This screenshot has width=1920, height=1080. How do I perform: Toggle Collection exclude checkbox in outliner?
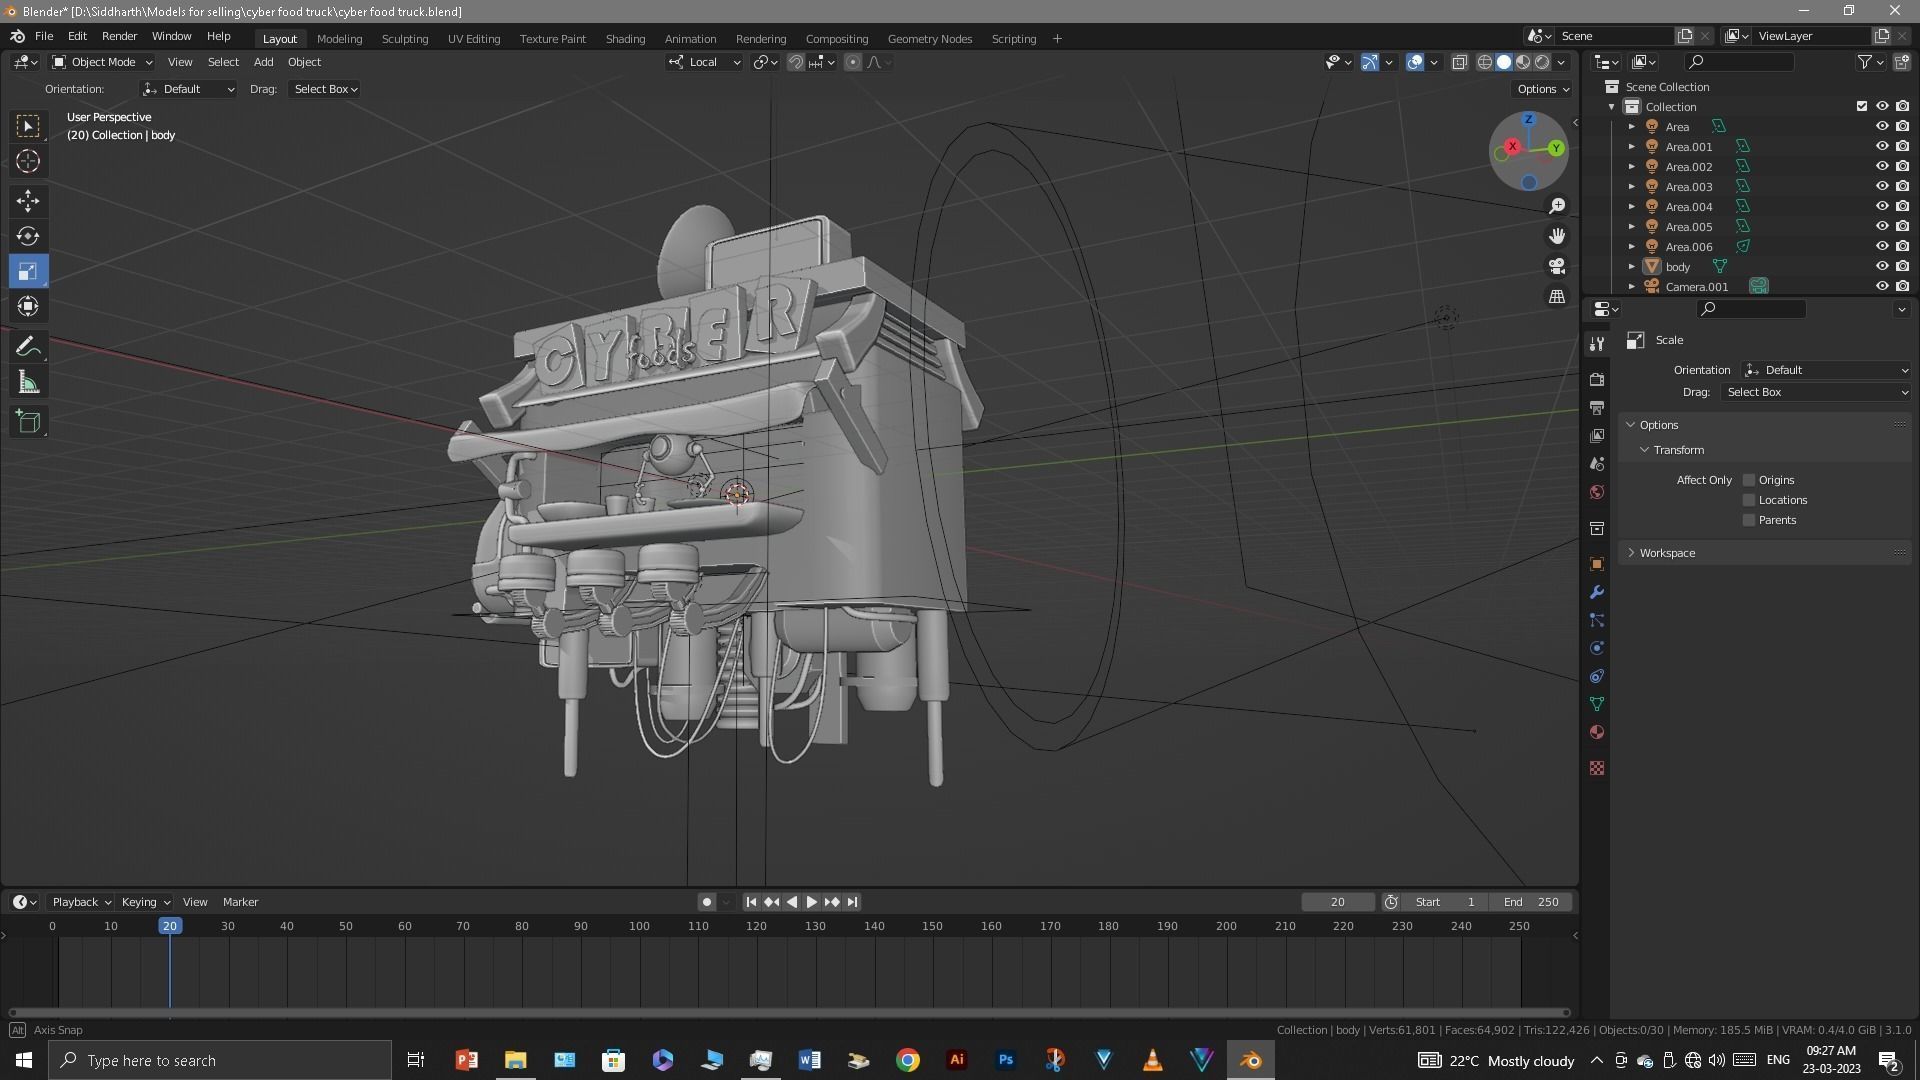pyautogui.click(x=1861, y=107)
